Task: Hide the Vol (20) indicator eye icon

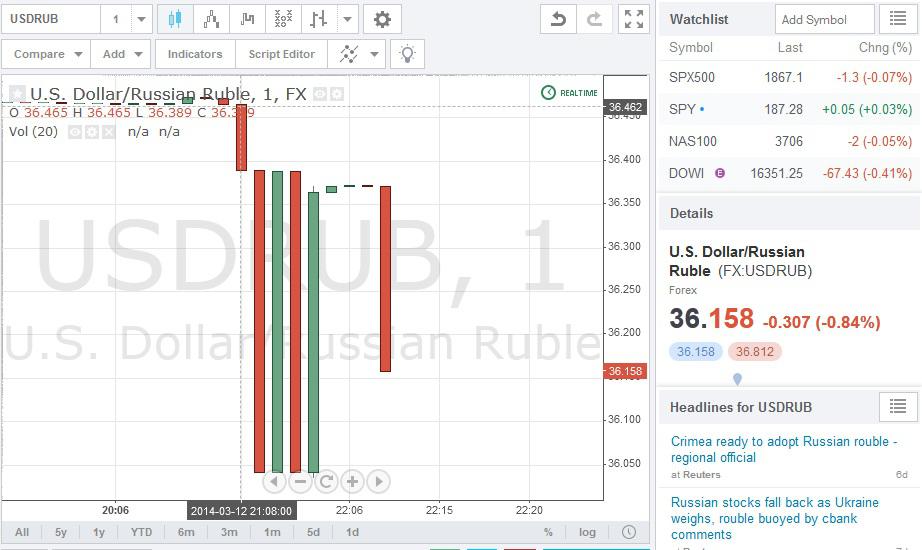Action: coord(75,132)
